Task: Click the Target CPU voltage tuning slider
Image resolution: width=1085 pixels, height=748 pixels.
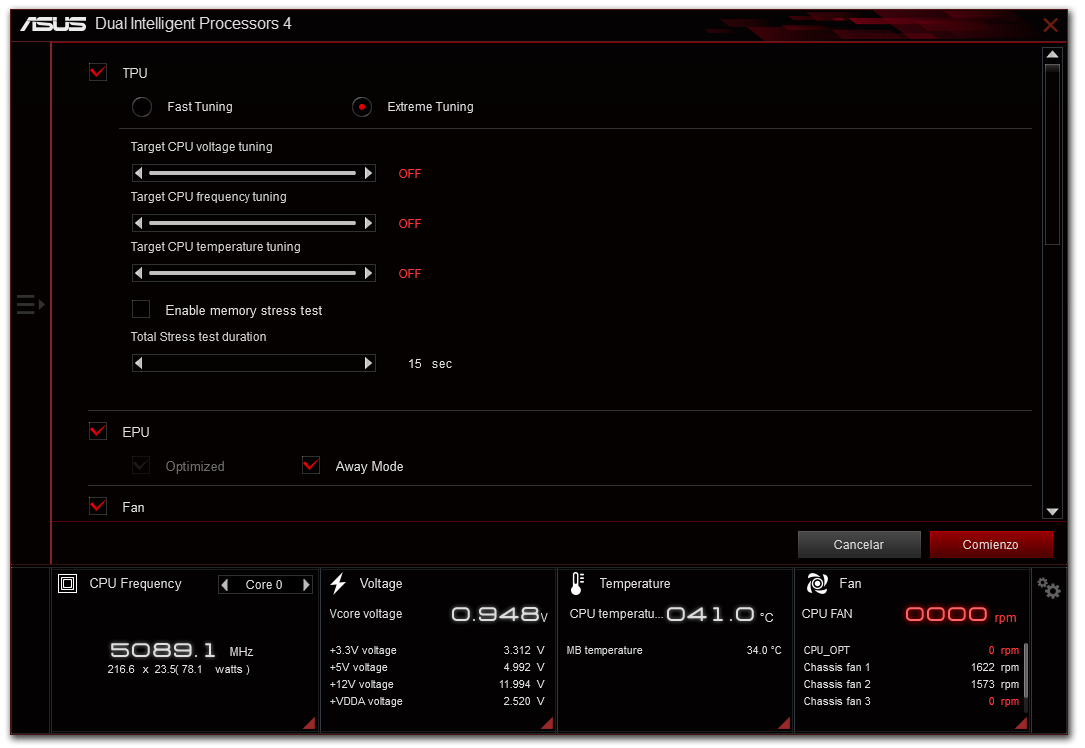Action: coord(253,173)
